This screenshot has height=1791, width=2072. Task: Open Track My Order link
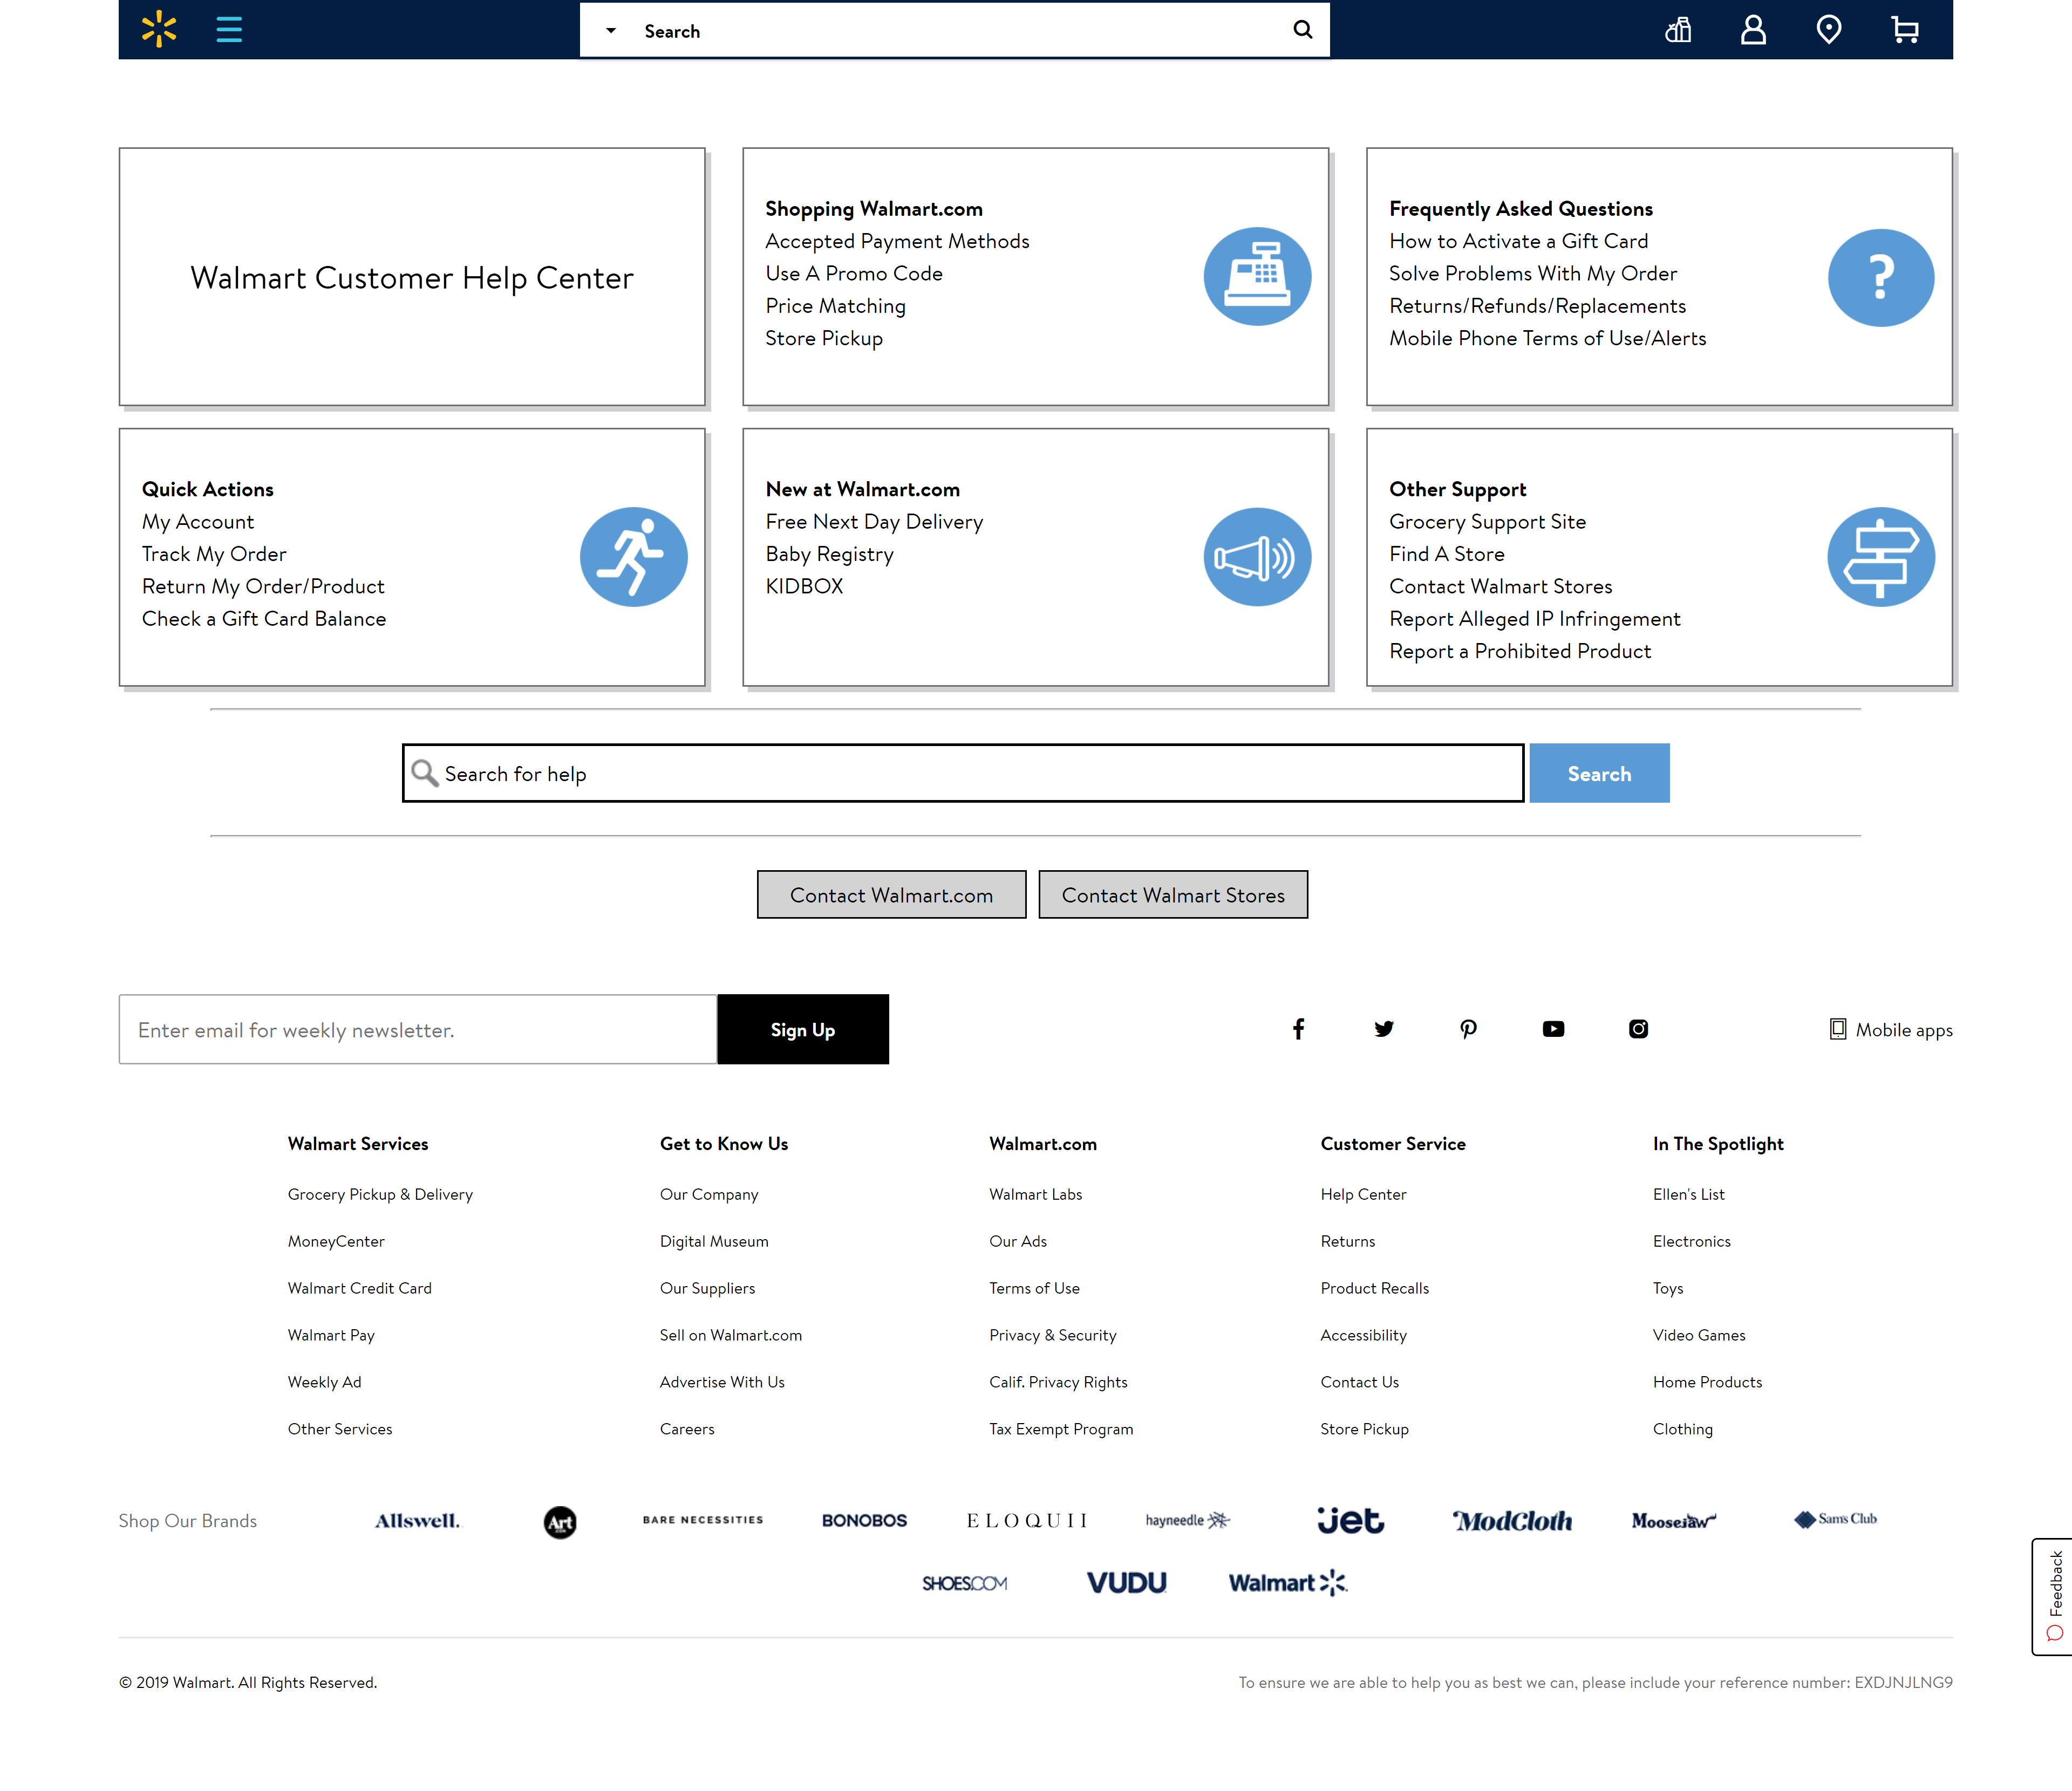[214, 554]
